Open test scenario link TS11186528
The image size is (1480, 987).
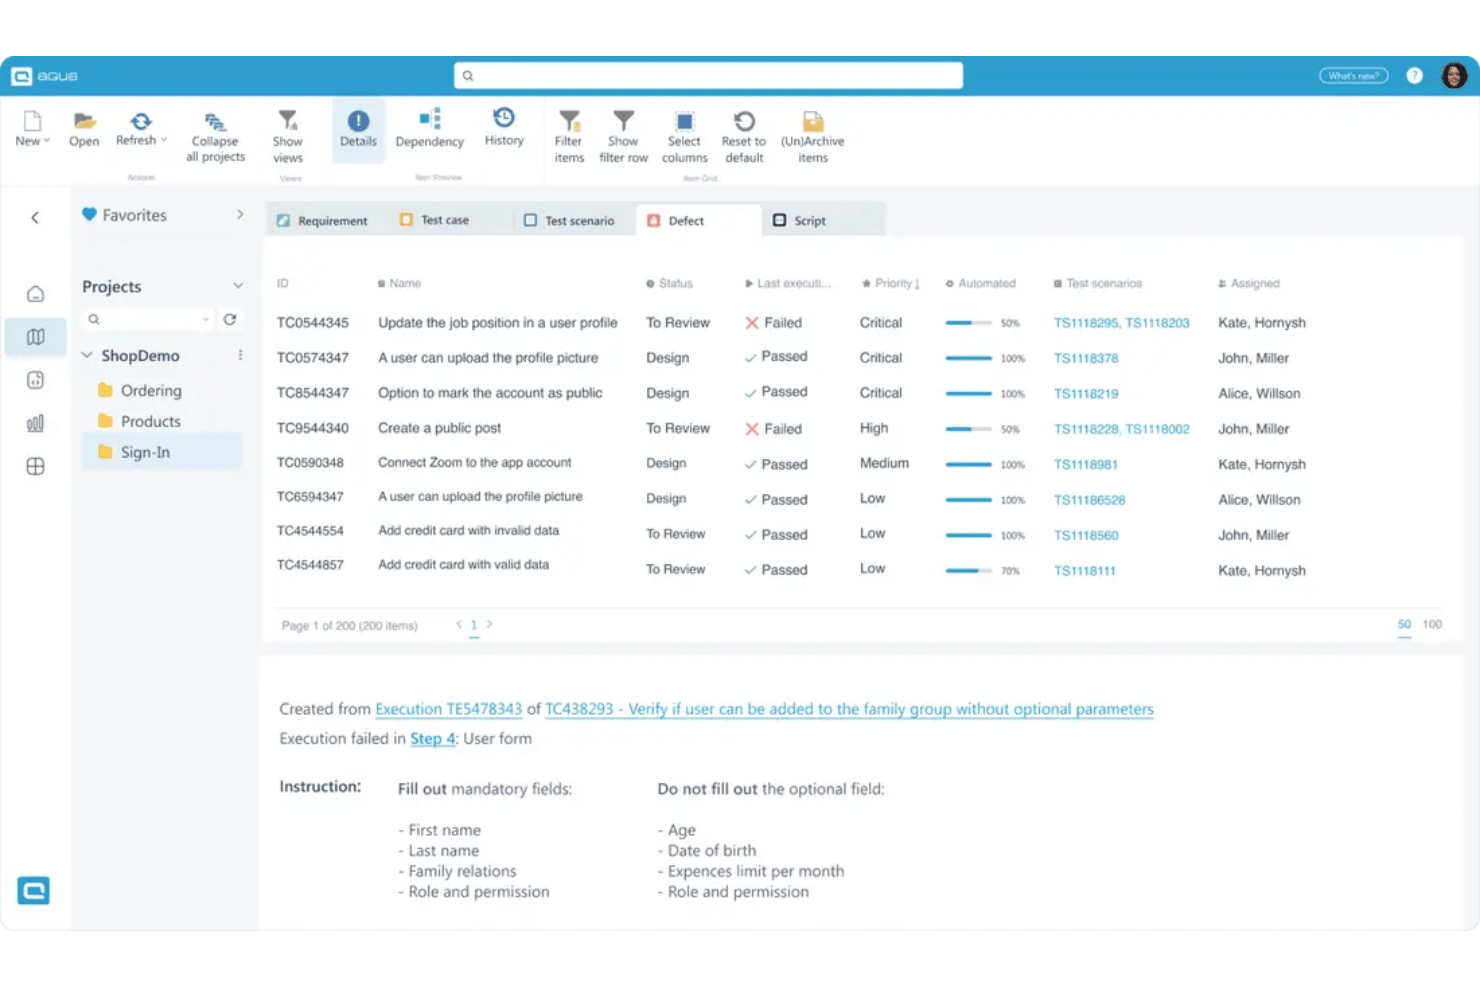pyautogui.click(x=1089, y=500)
